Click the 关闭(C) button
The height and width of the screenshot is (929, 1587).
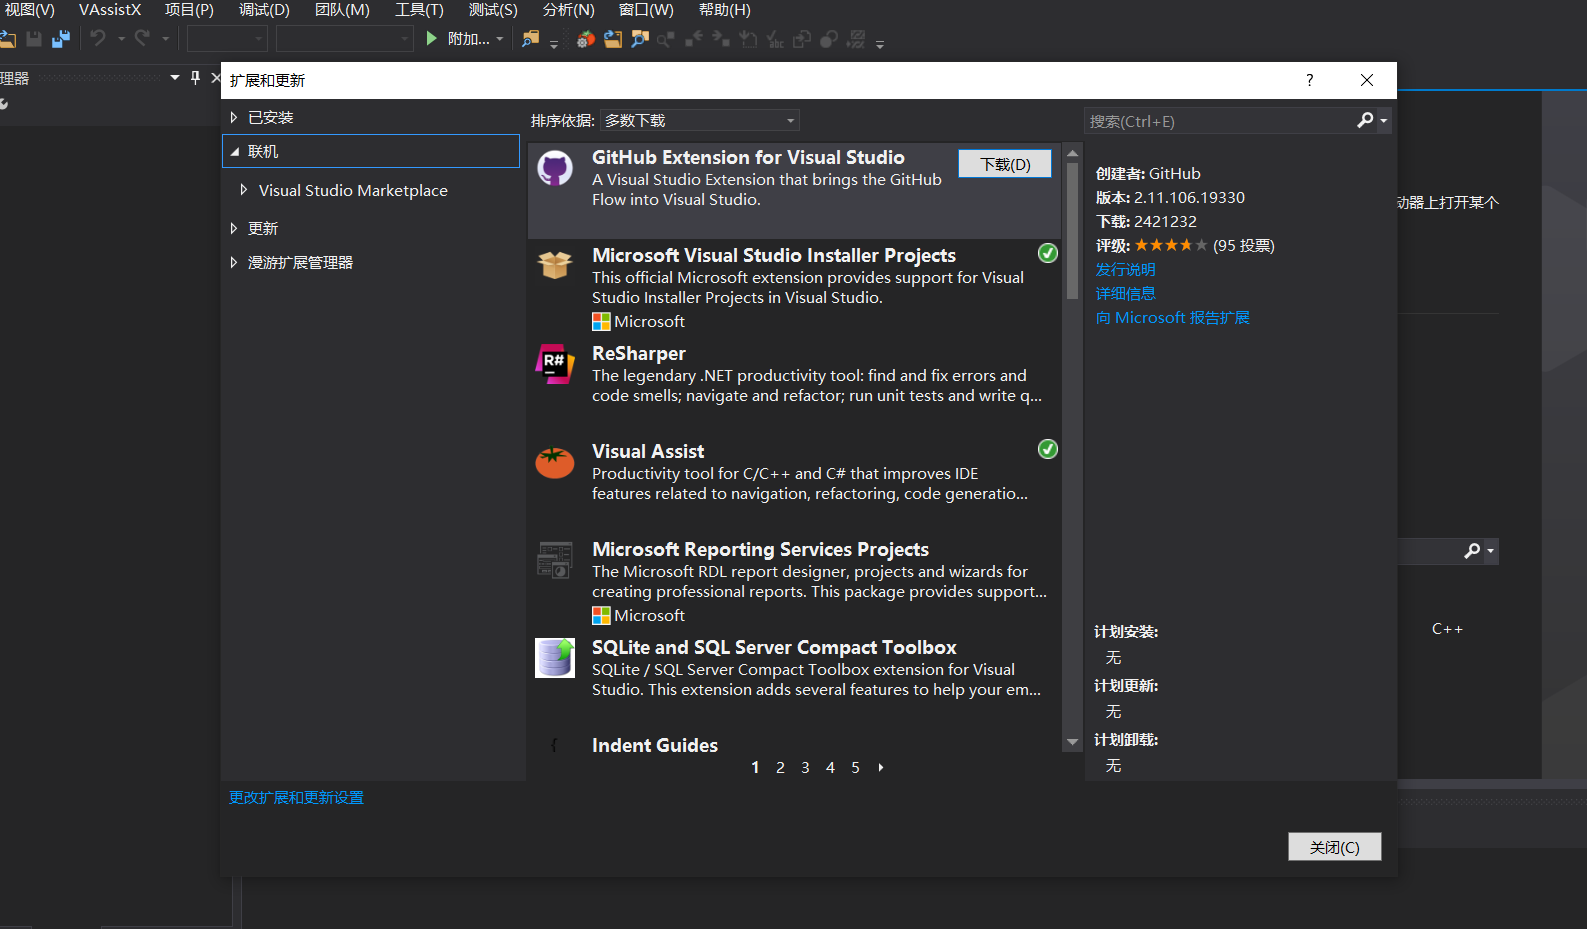tap(1335, 847)
